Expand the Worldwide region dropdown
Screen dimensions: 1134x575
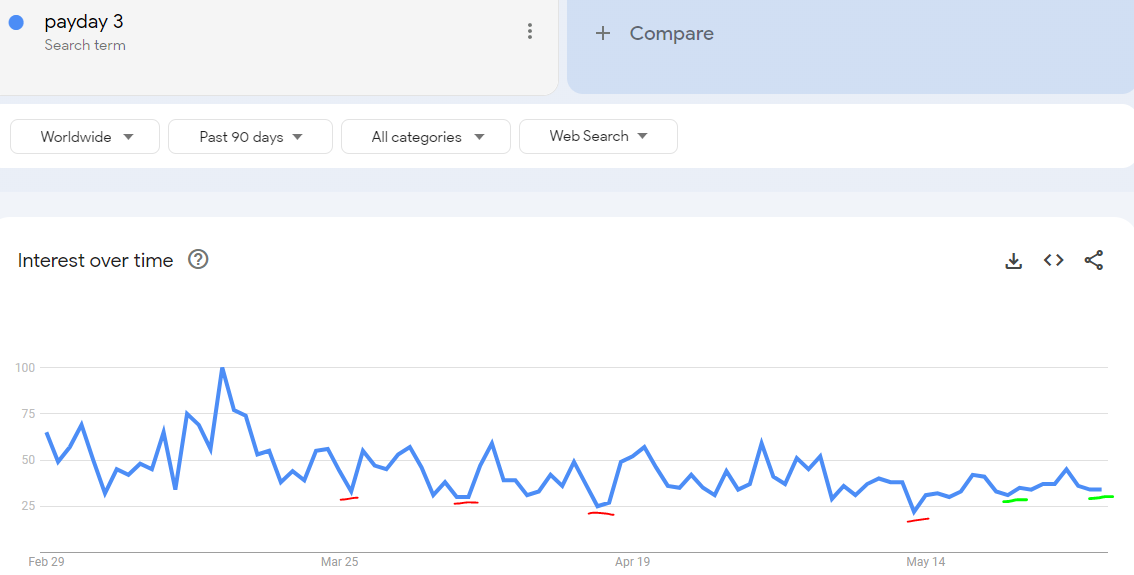(x=85, y=137)
